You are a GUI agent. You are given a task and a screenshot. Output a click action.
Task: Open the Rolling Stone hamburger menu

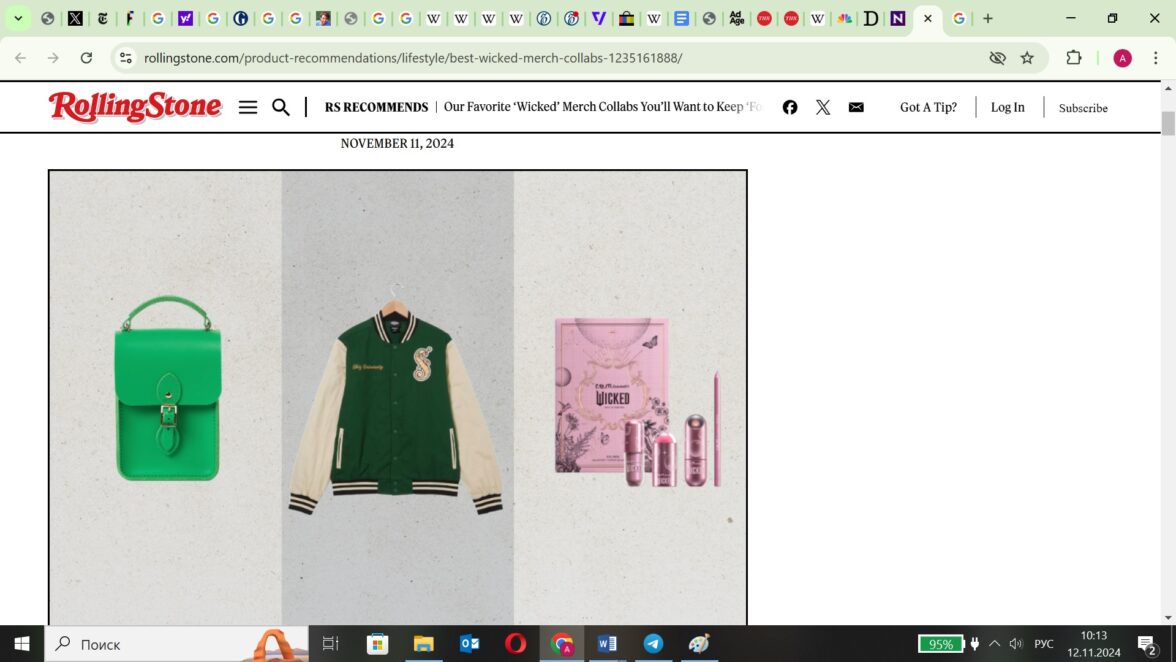[x=248, y=107]
